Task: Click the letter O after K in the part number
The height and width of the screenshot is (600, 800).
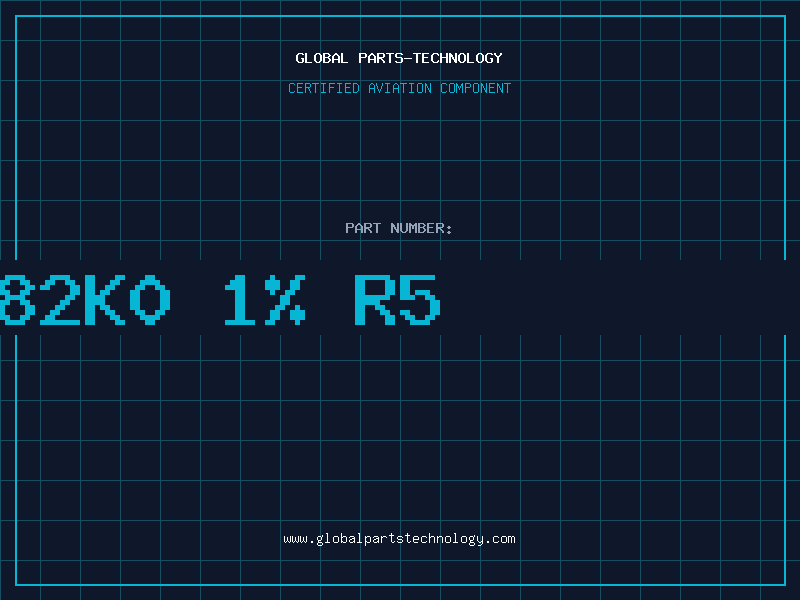Action: 150,300
